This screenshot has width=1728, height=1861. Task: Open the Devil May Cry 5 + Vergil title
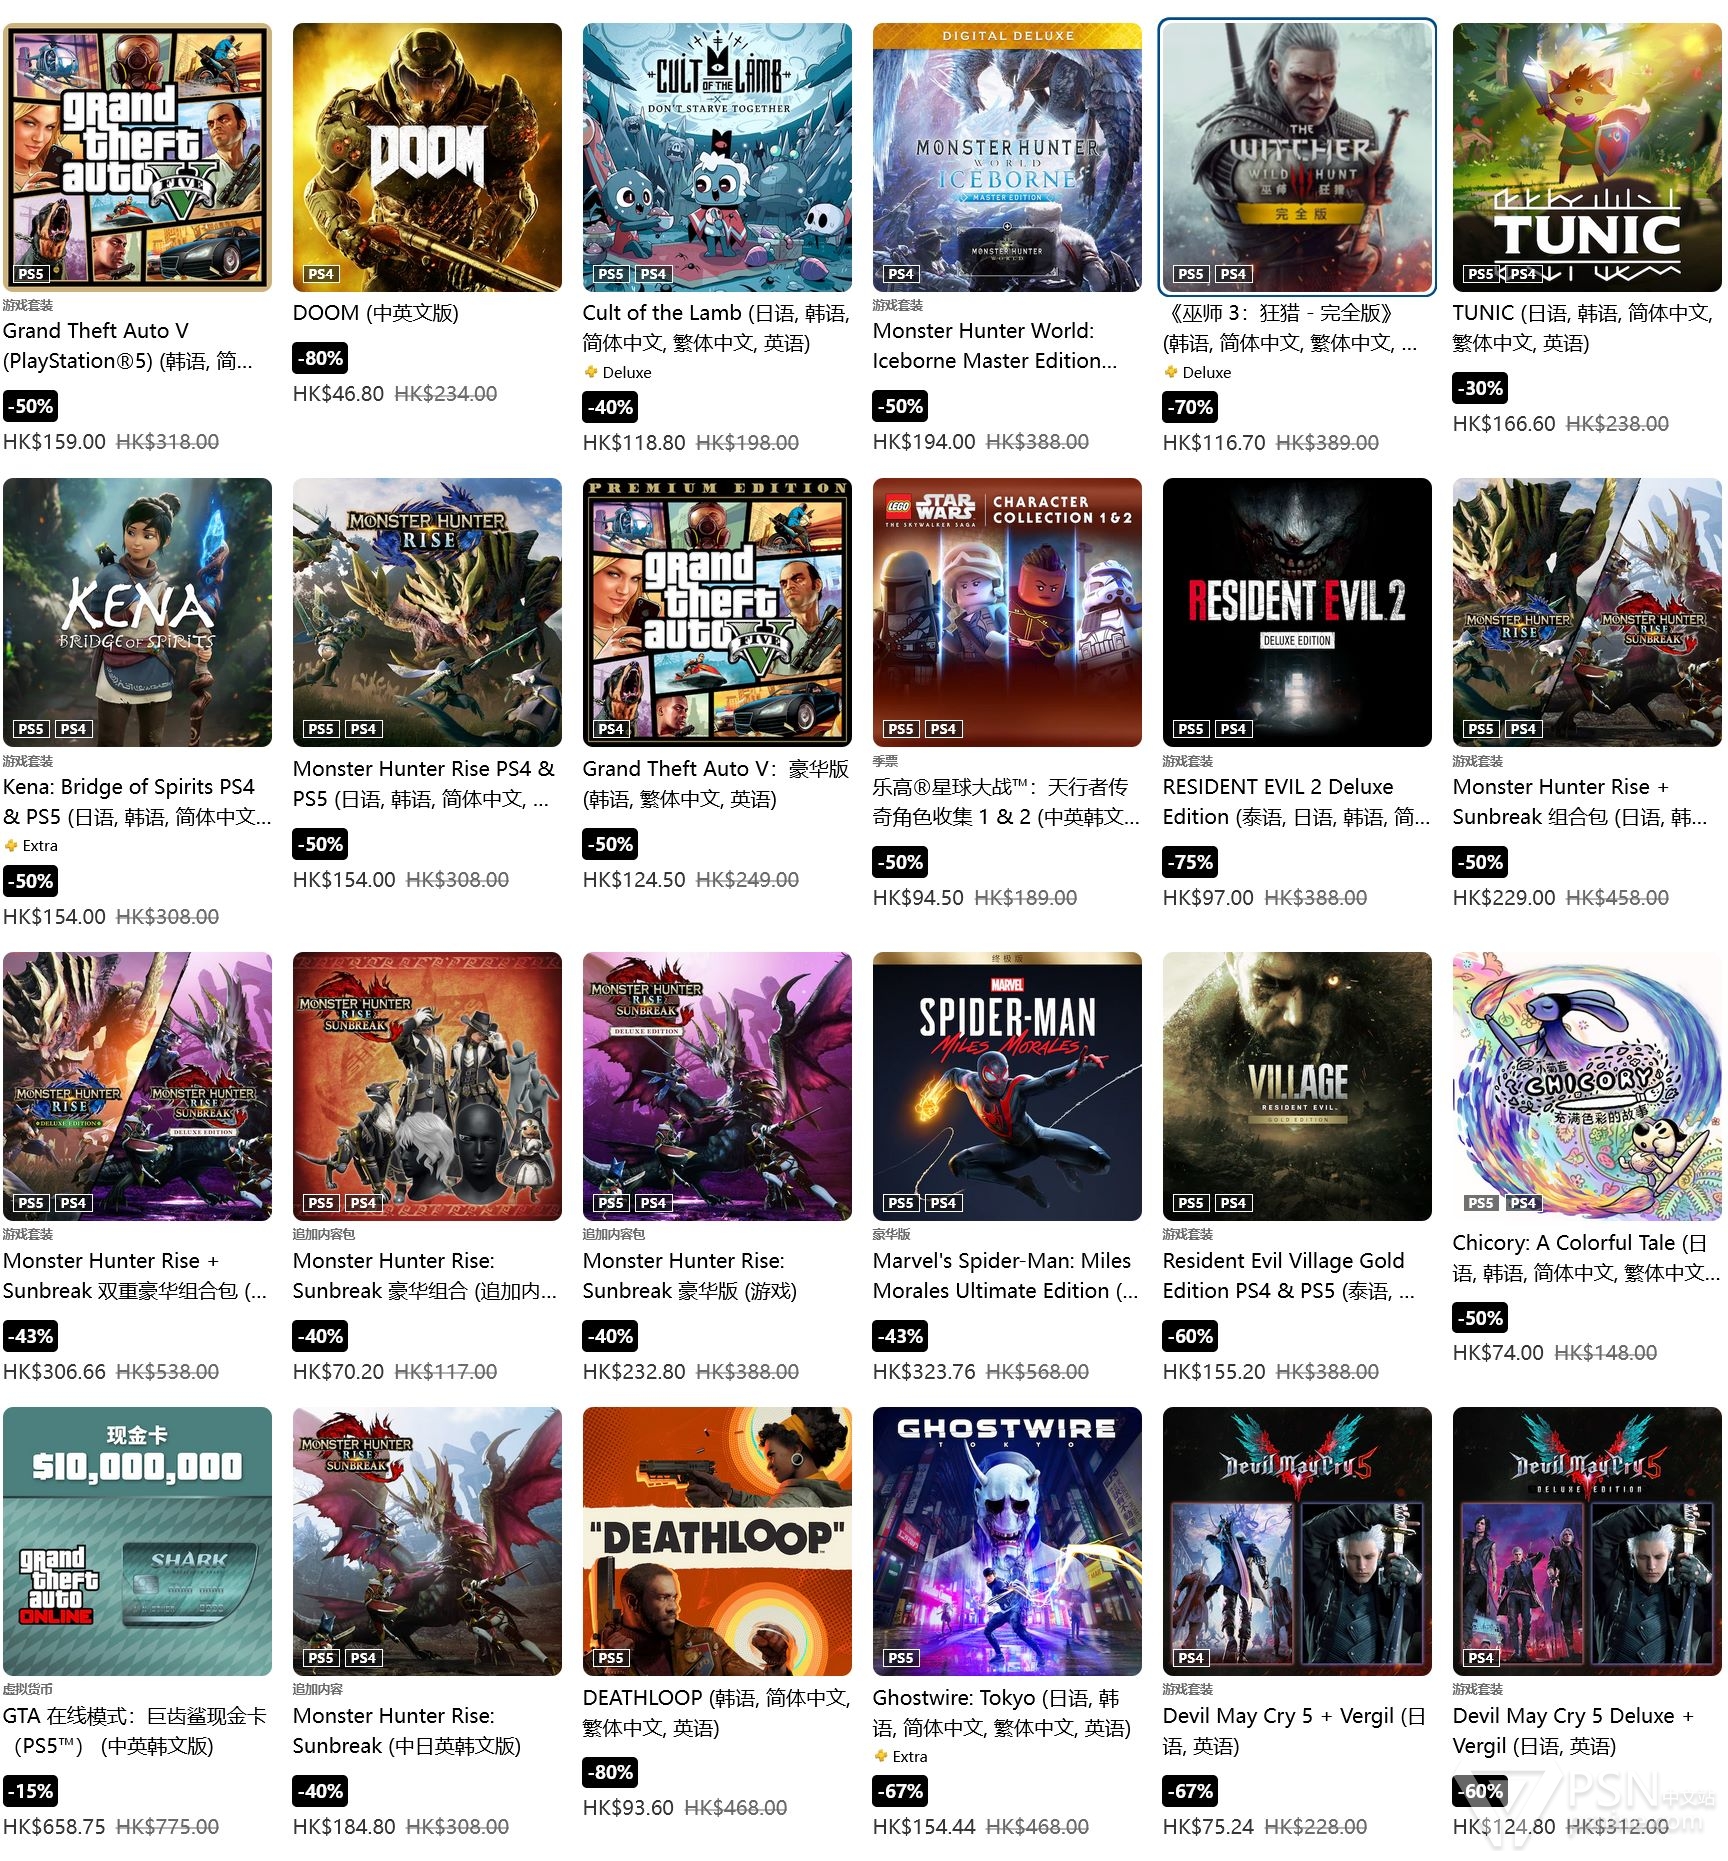(1294, 1731)
